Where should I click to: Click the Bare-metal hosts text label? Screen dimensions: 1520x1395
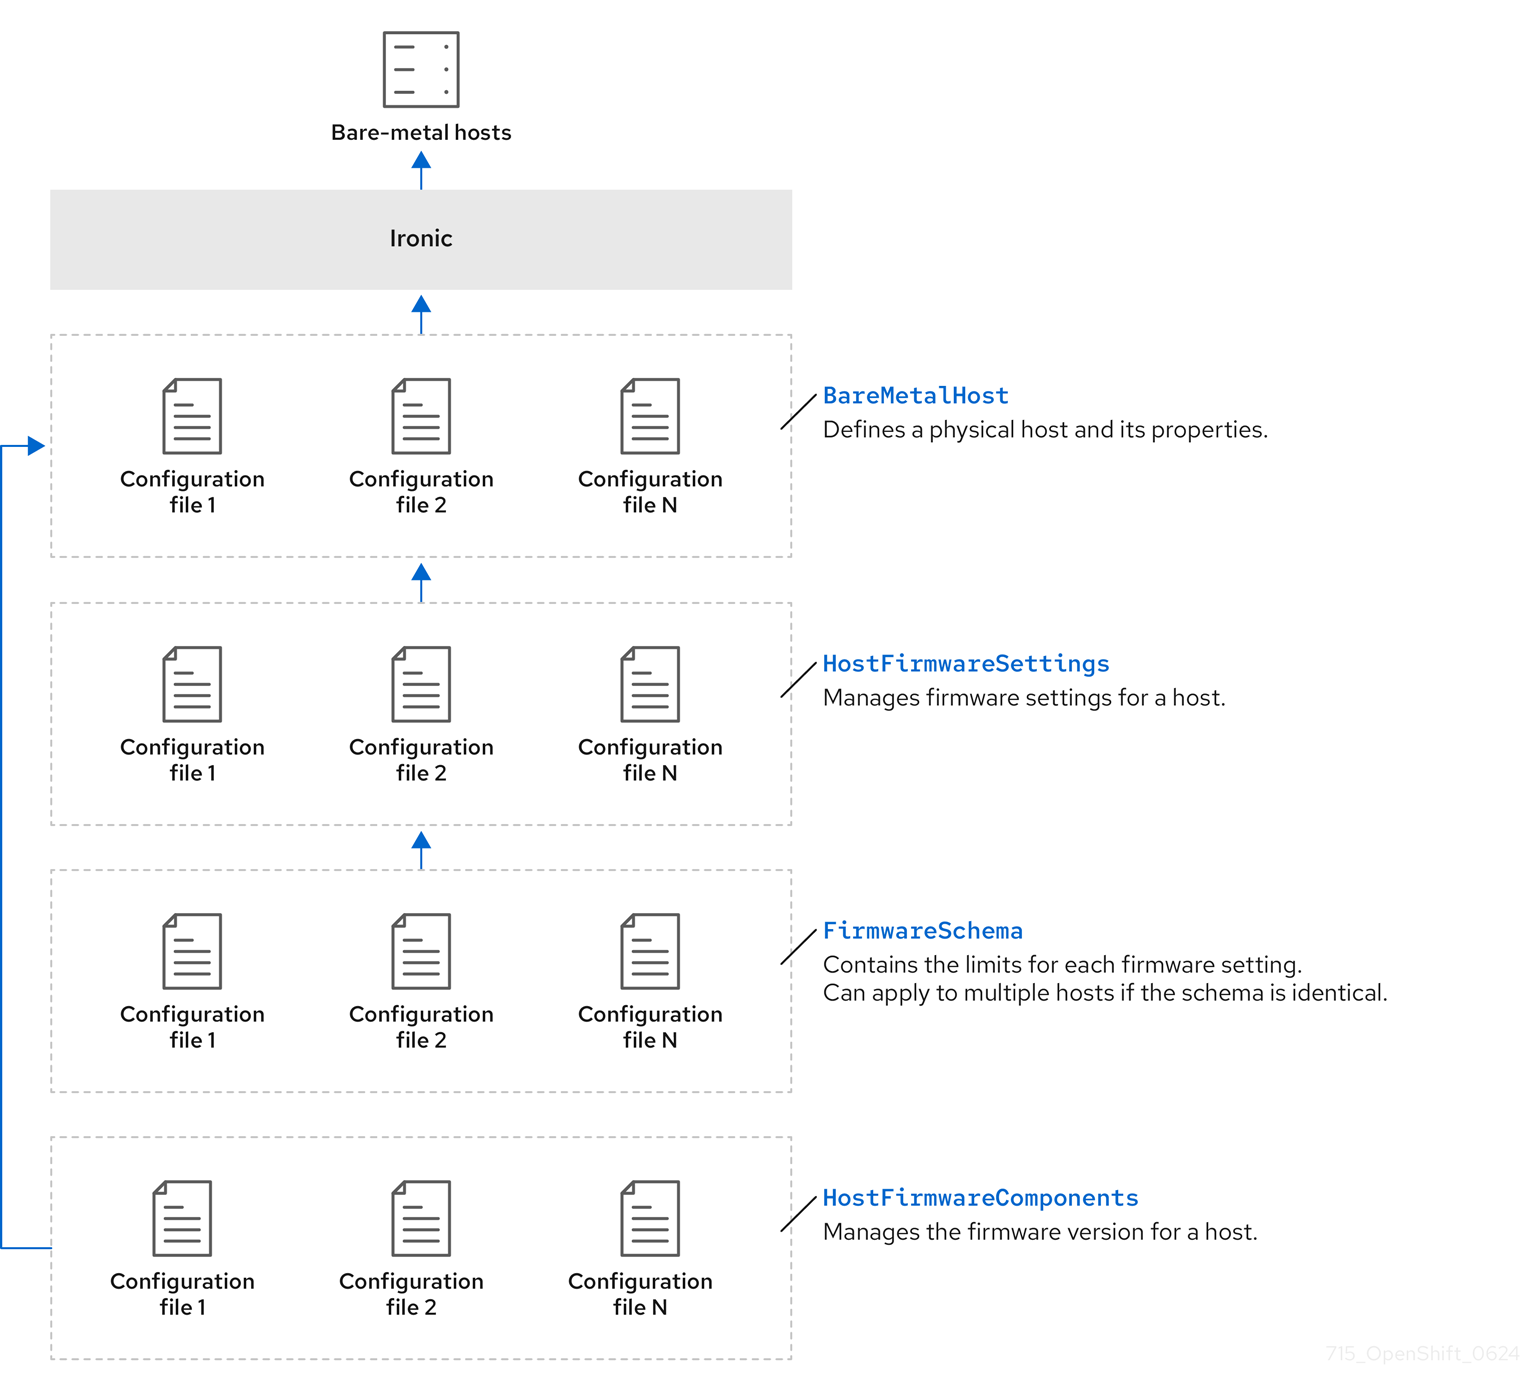pyautogui.click(x=421, y=133)
